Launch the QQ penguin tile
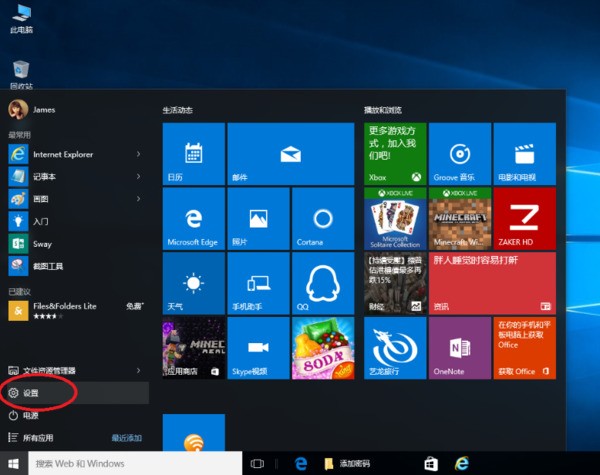 pyautogui.click(x=322, y=282)
